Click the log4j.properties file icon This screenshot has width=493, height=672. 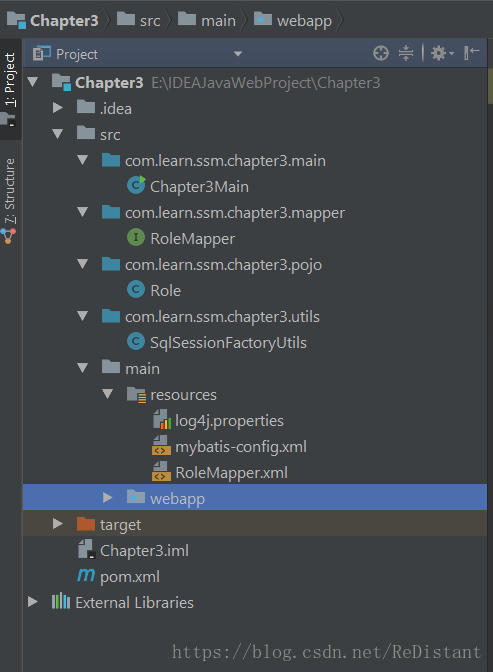click(x=162, y=420)
